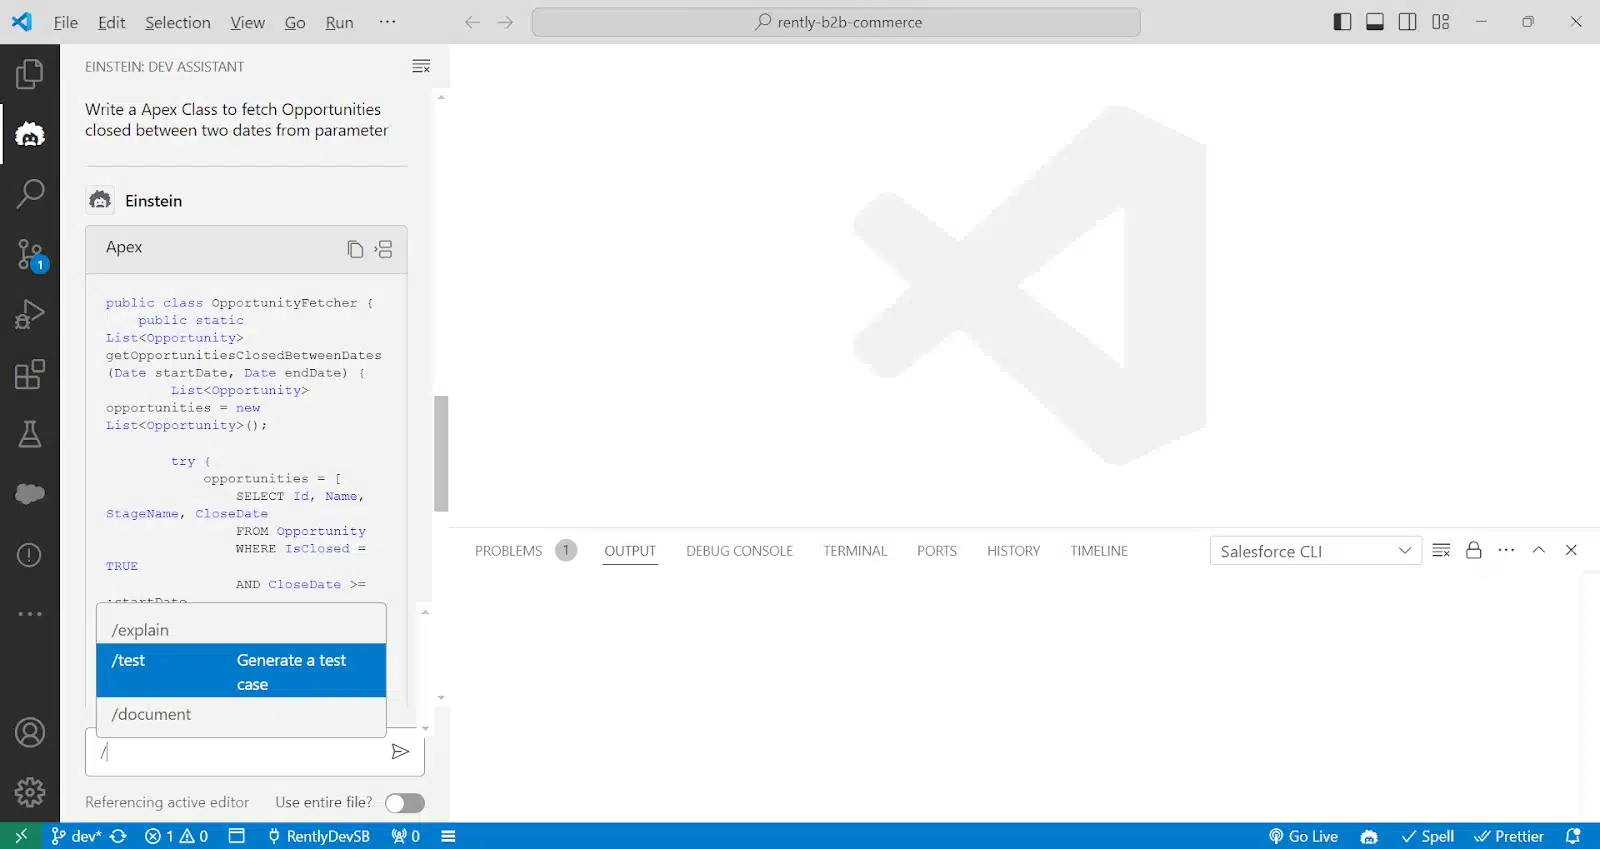Toggle the Spell checker status
This screenshot has height=849, width=1600.
[x=1427, y=836]
